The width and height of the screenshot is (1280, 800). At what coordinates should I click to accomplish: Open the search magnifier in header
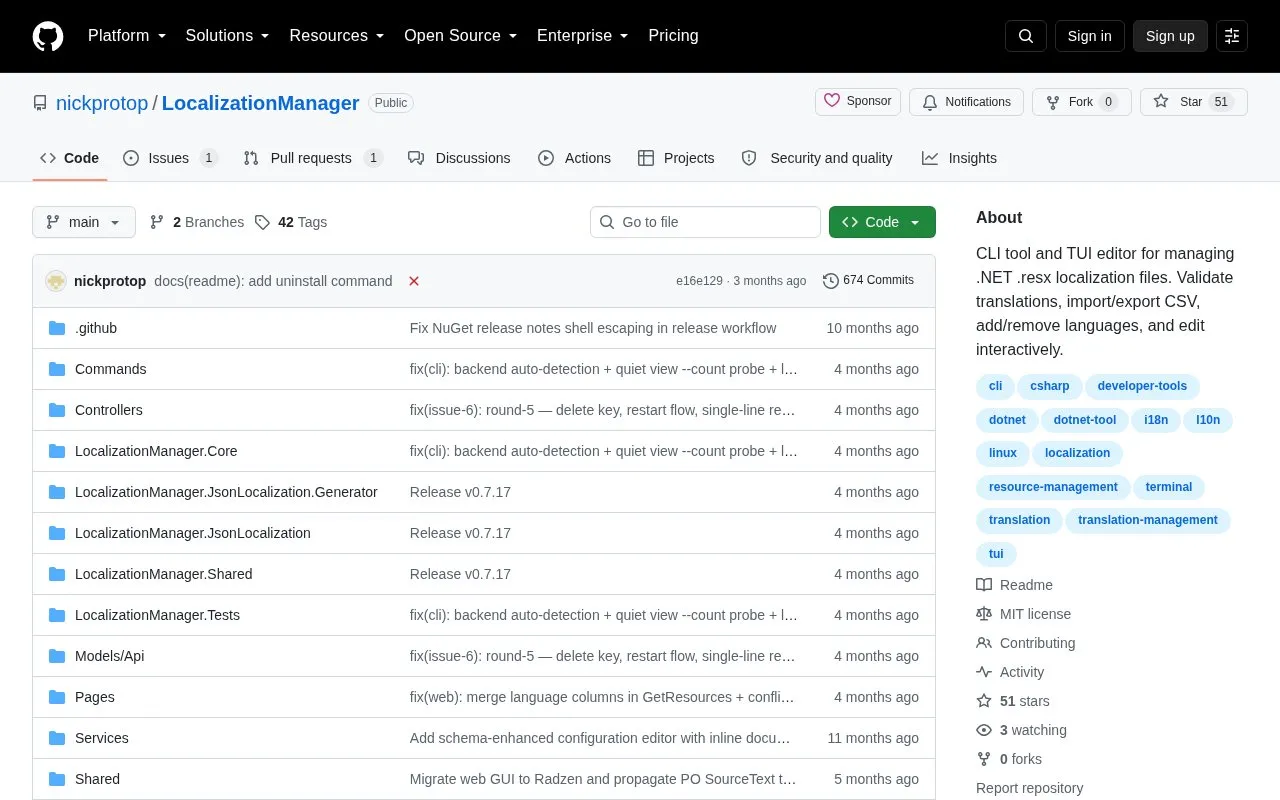[1026, 36]
